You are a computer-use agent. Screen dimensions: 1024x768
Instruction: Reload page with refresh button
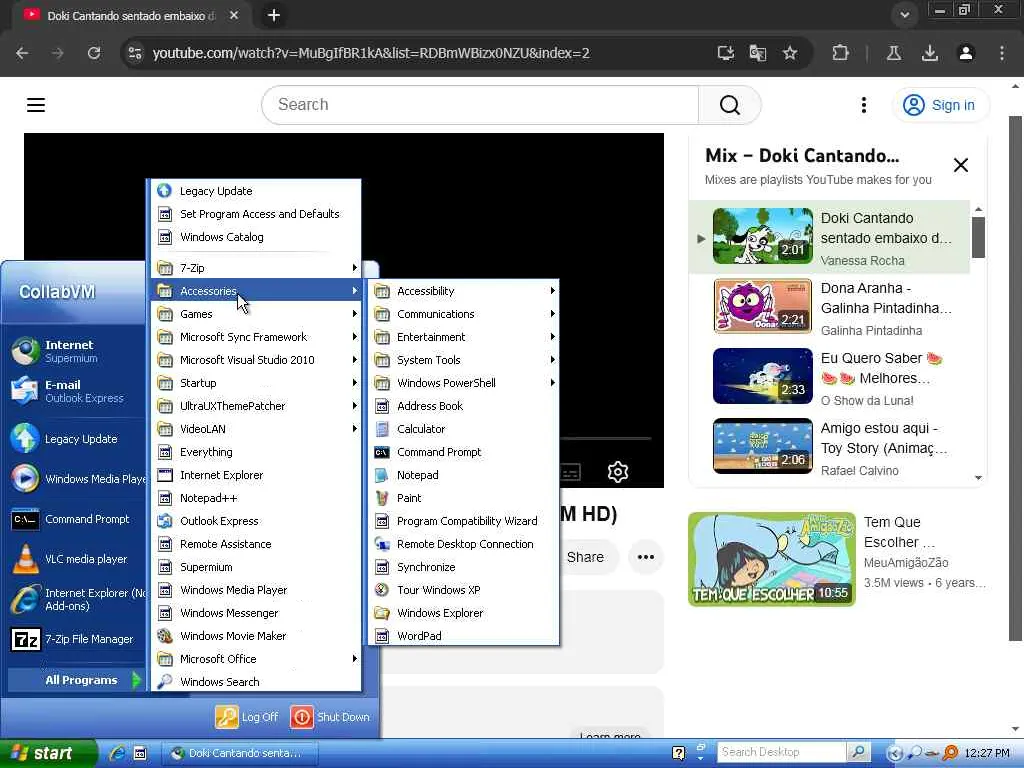click(94, 53)
